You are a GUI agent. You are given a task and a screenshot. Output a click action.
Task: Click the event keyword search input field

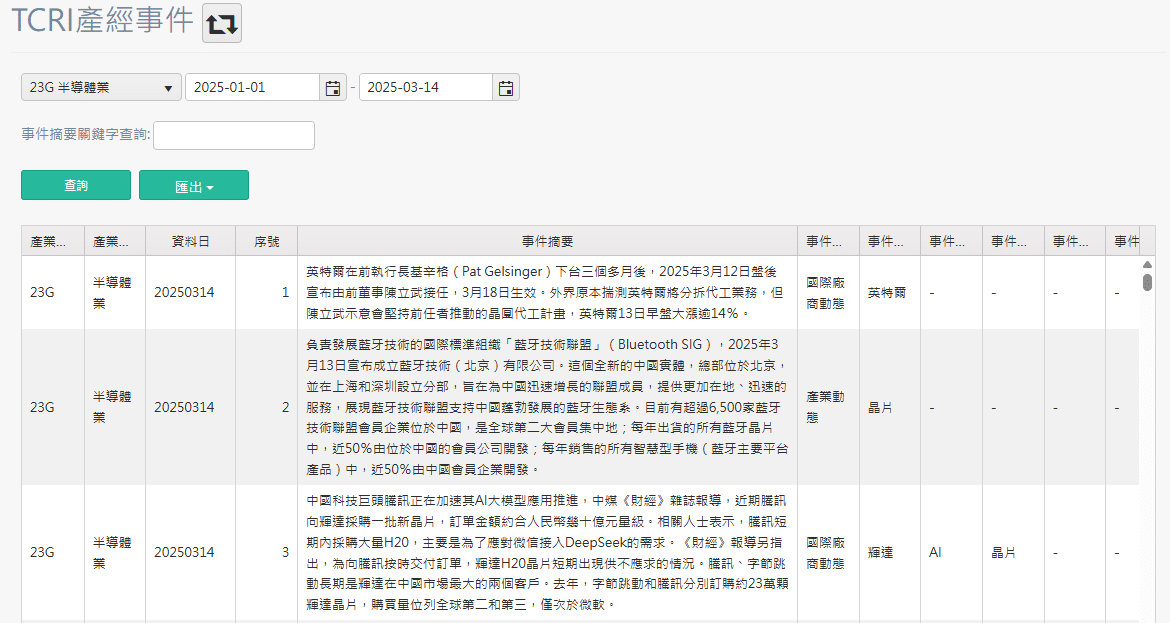234,135
